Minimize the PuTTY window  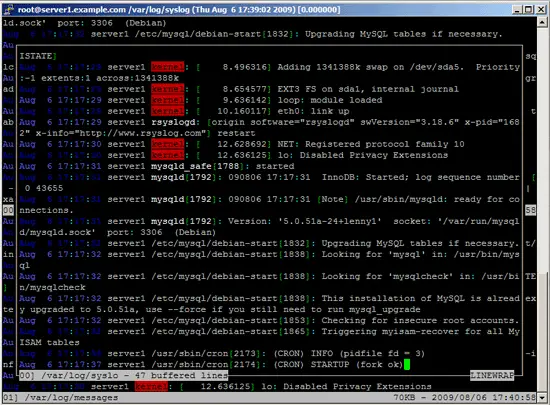point(517,9)
